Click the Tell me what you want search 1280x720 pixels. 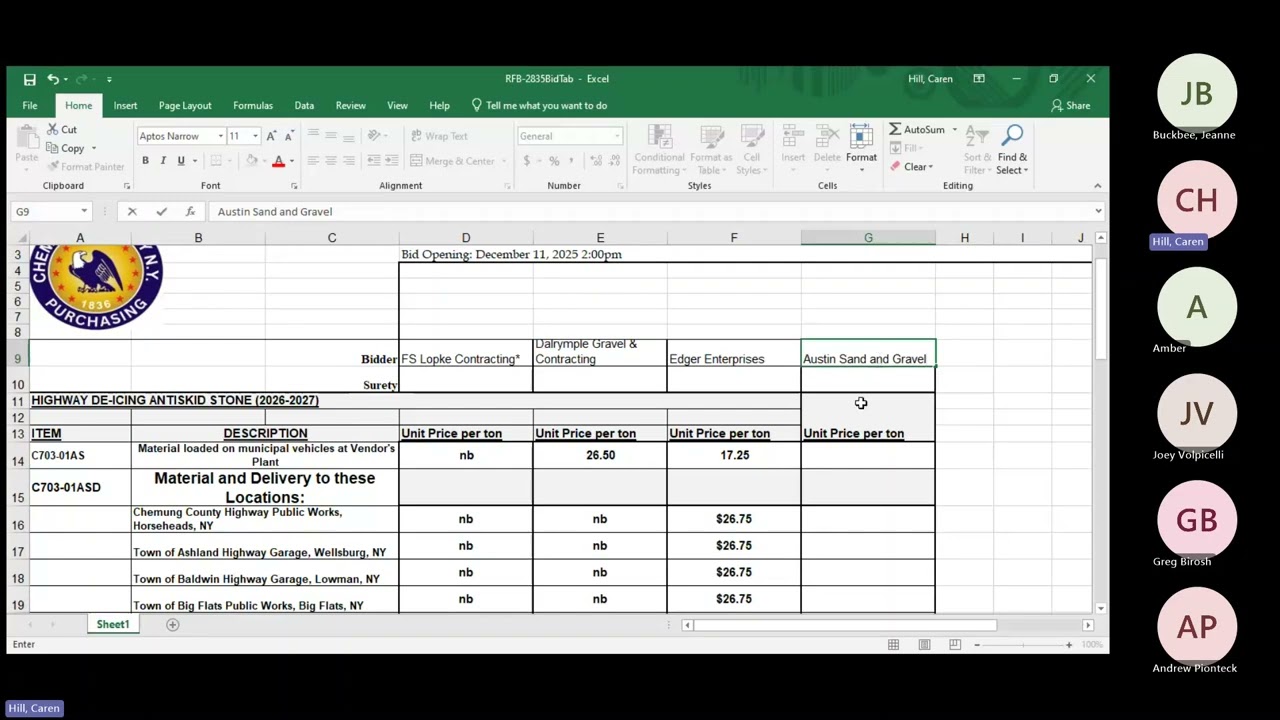pyautogui.click(x=539, y=105)
